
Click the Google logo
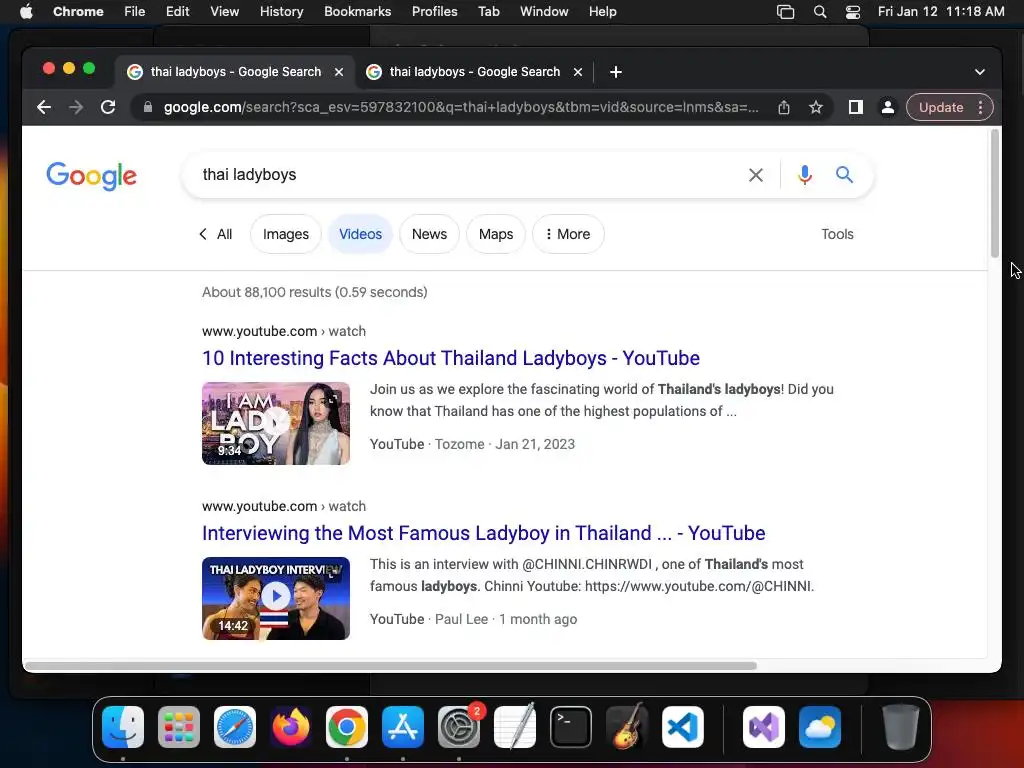[x=91, y=175]
